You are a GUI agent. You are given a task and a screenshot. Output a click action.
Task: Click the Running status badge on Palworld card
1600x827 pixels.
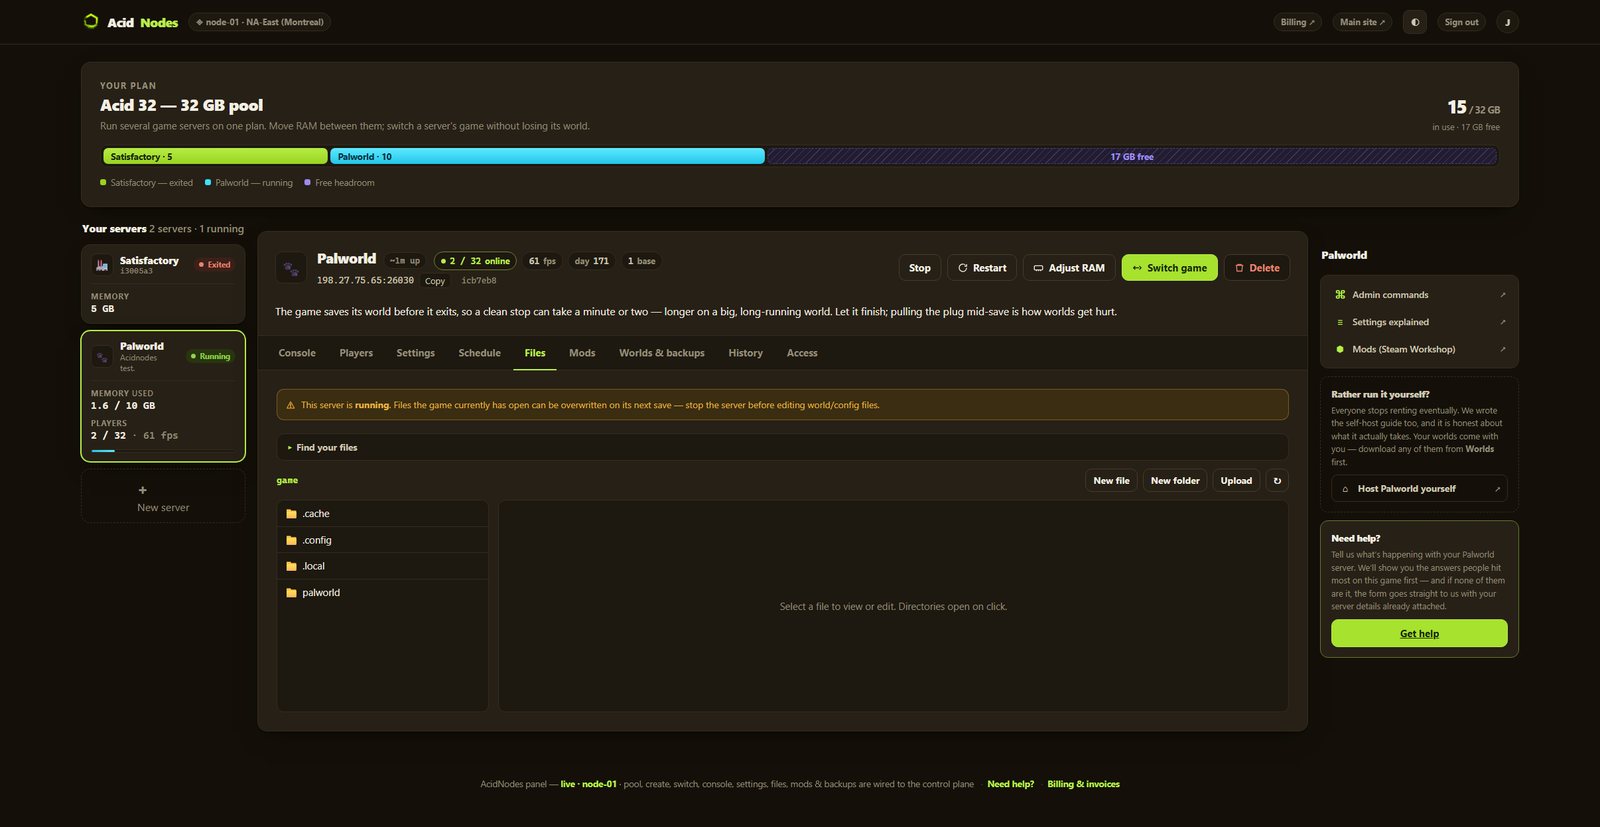point(211,356)
